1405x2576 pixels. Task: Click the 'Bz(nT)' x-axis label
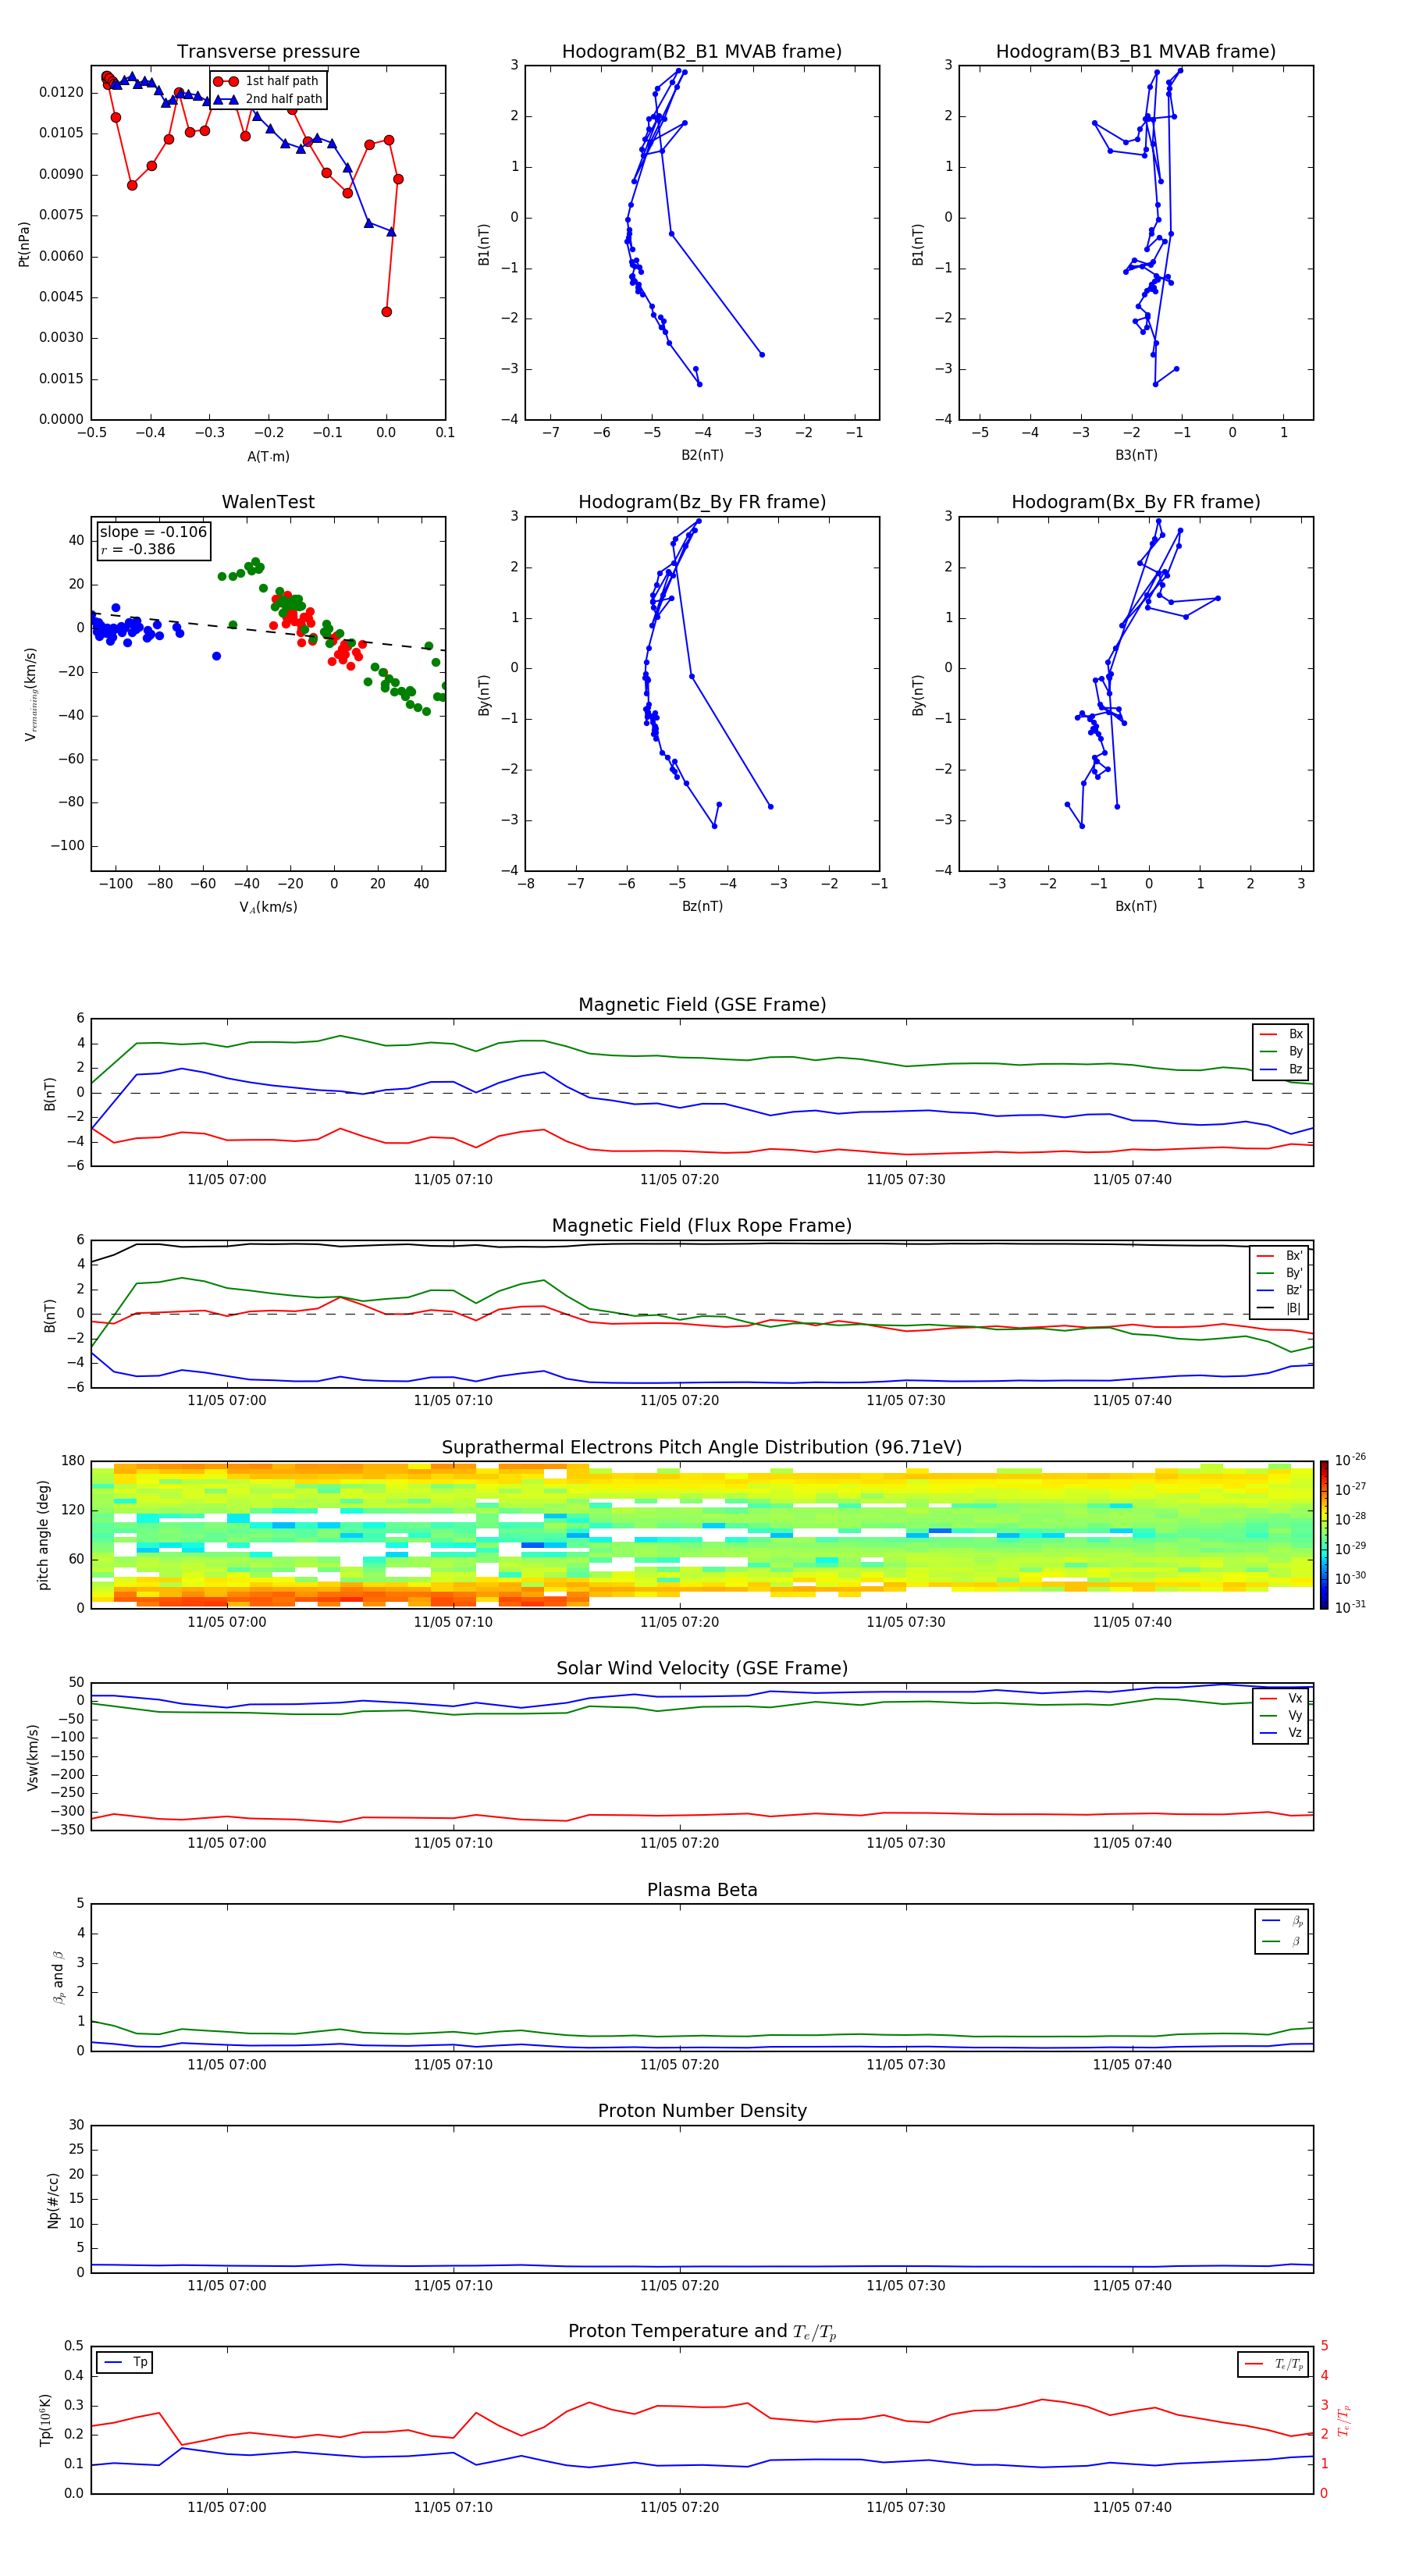pos(702,906)
